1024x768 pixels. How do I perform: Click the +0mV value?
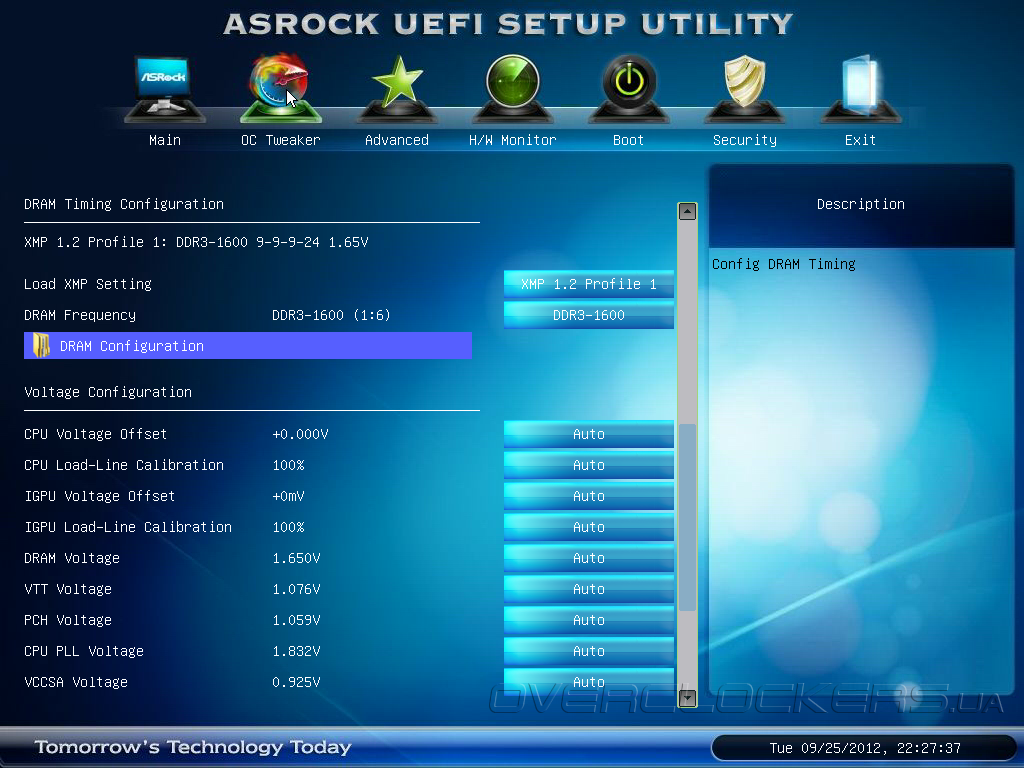(288, 496)
